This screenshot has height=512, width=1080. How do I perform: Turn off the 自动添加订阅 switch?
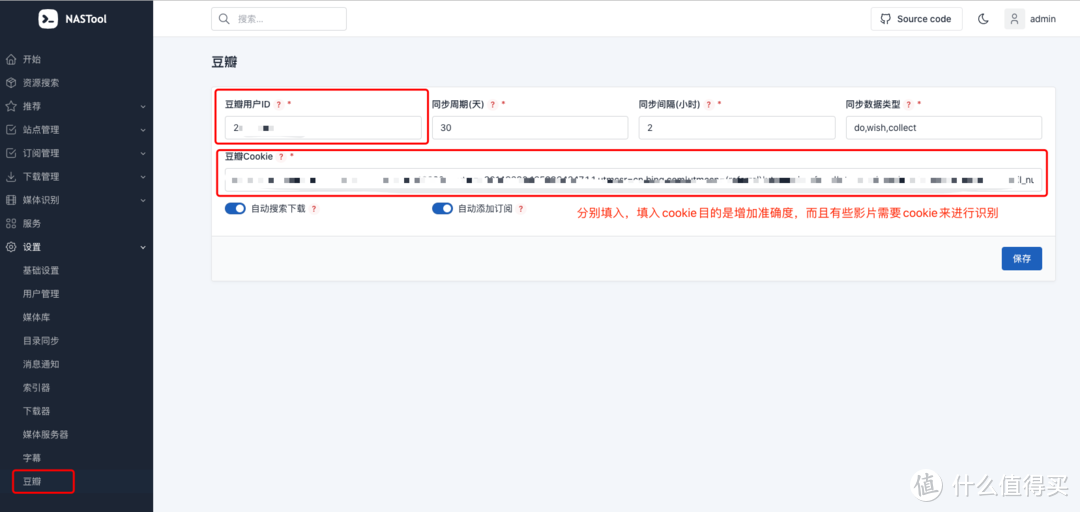(x=442, y=209)
